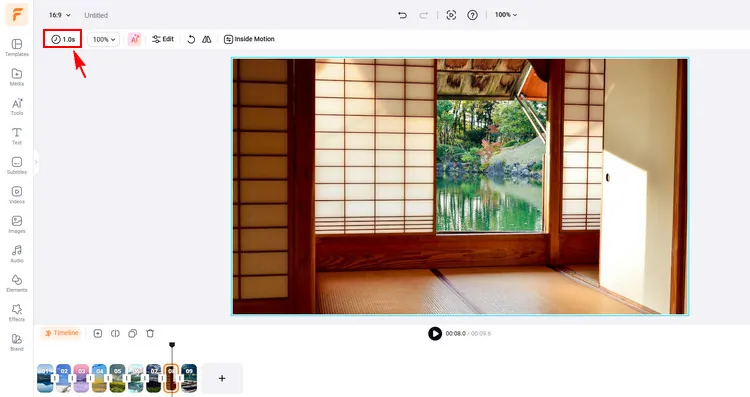Click the Untitled project name field

(96, 15)
